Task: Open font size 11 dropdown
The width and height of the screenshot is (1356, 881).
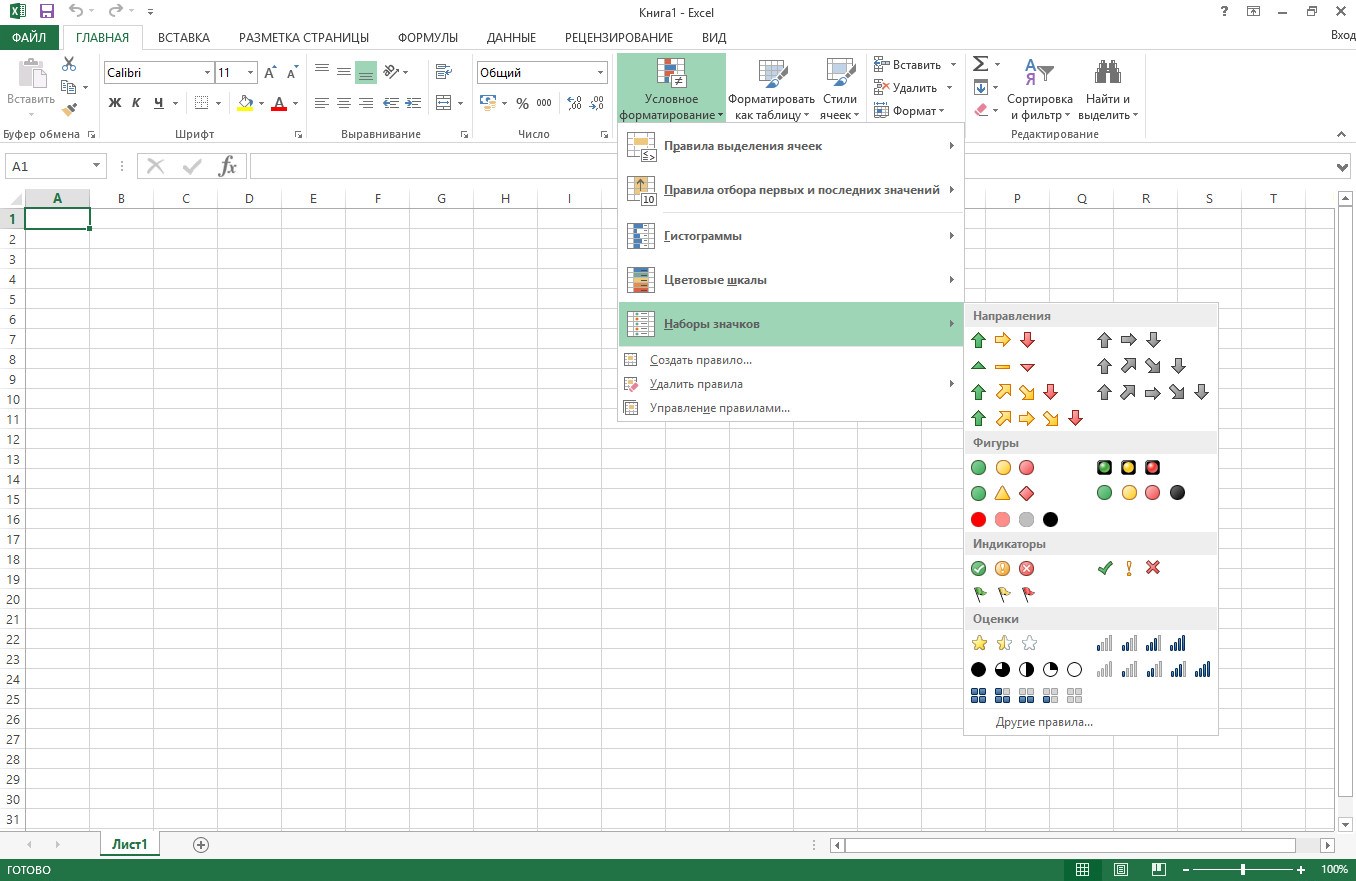Action: (251, 73)
